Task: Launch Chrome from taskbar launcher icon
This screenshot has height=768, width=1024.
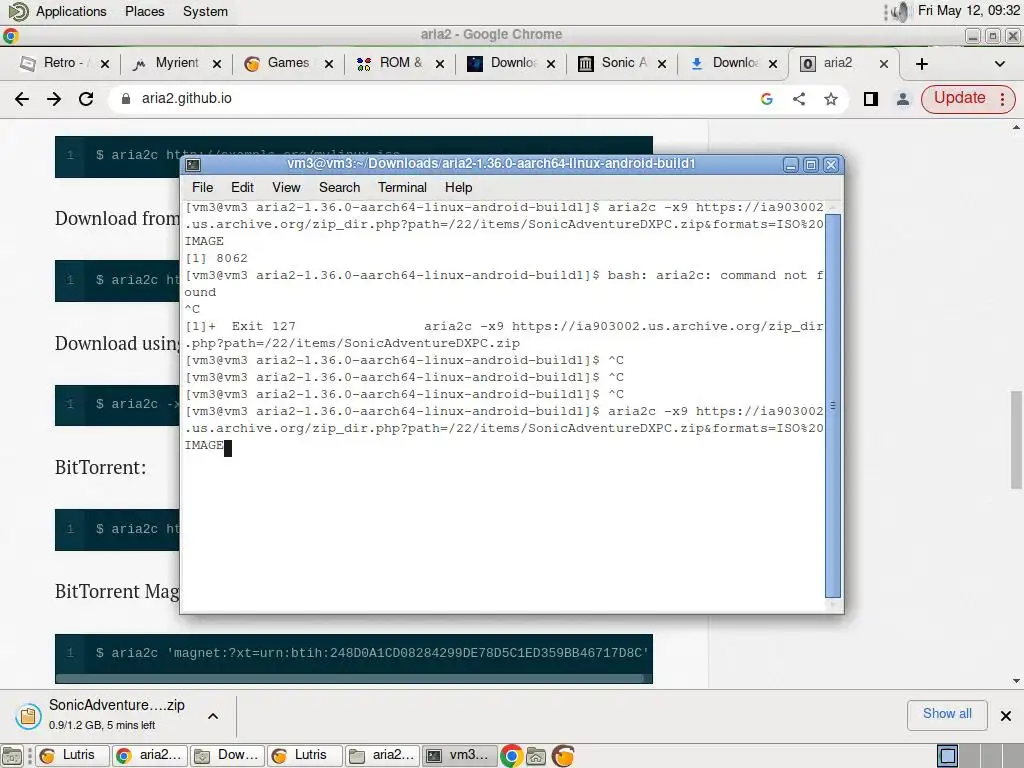Action: [x=511, y=756]
